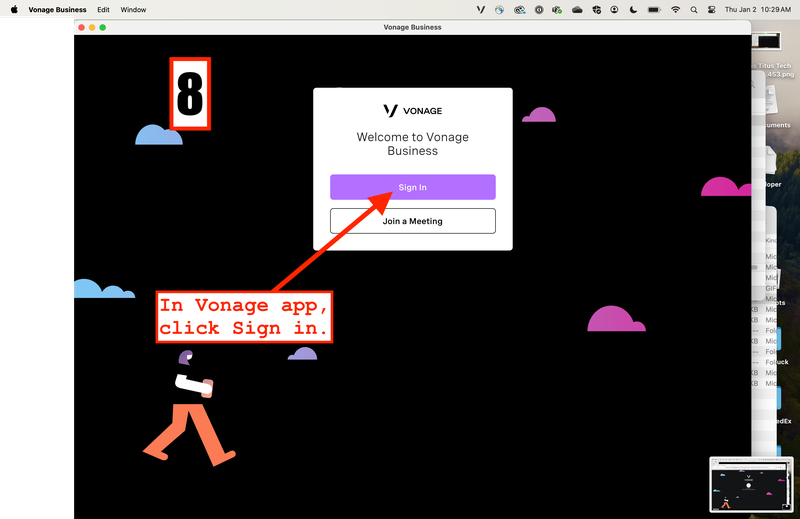Click the green full-screen window button
Image resolution: width=800 pixels, height=519 pixels.
[x=104, y=27]
